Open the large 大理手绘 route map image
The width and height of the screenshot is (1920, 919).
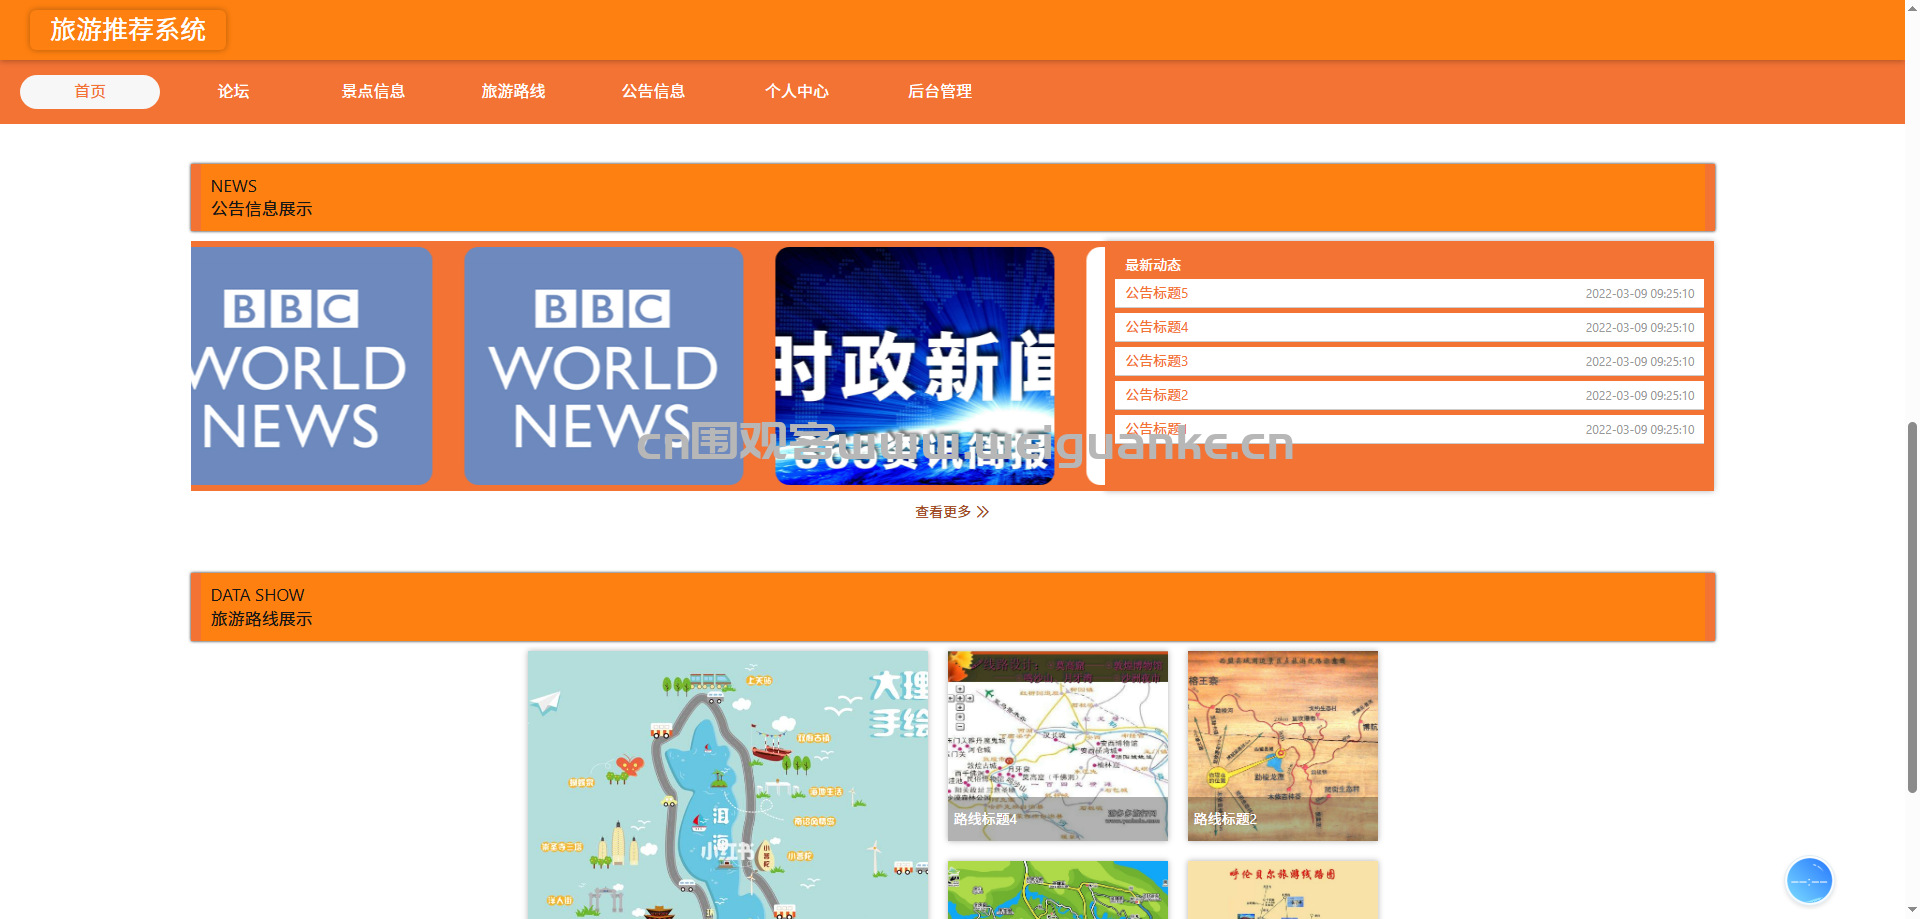click(x=728, y=785)
